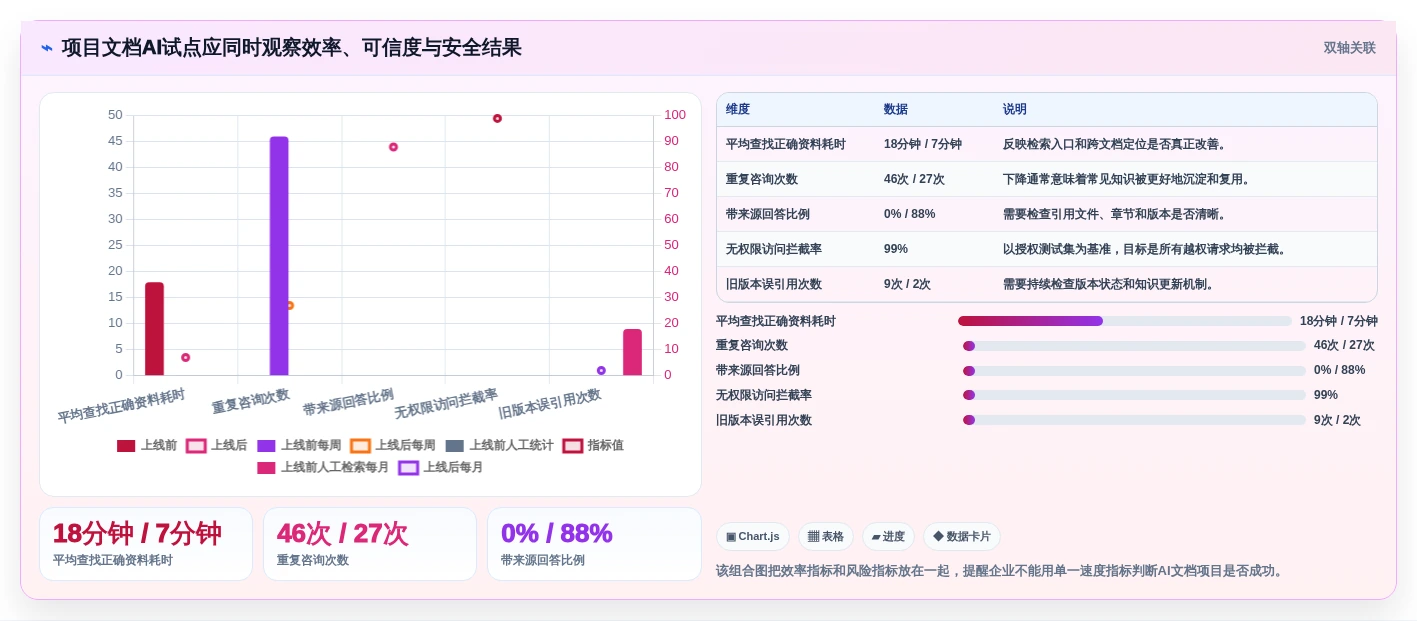Click table value 9次 / 2次
Viewport: 1417px width, 621px height.
907,284
